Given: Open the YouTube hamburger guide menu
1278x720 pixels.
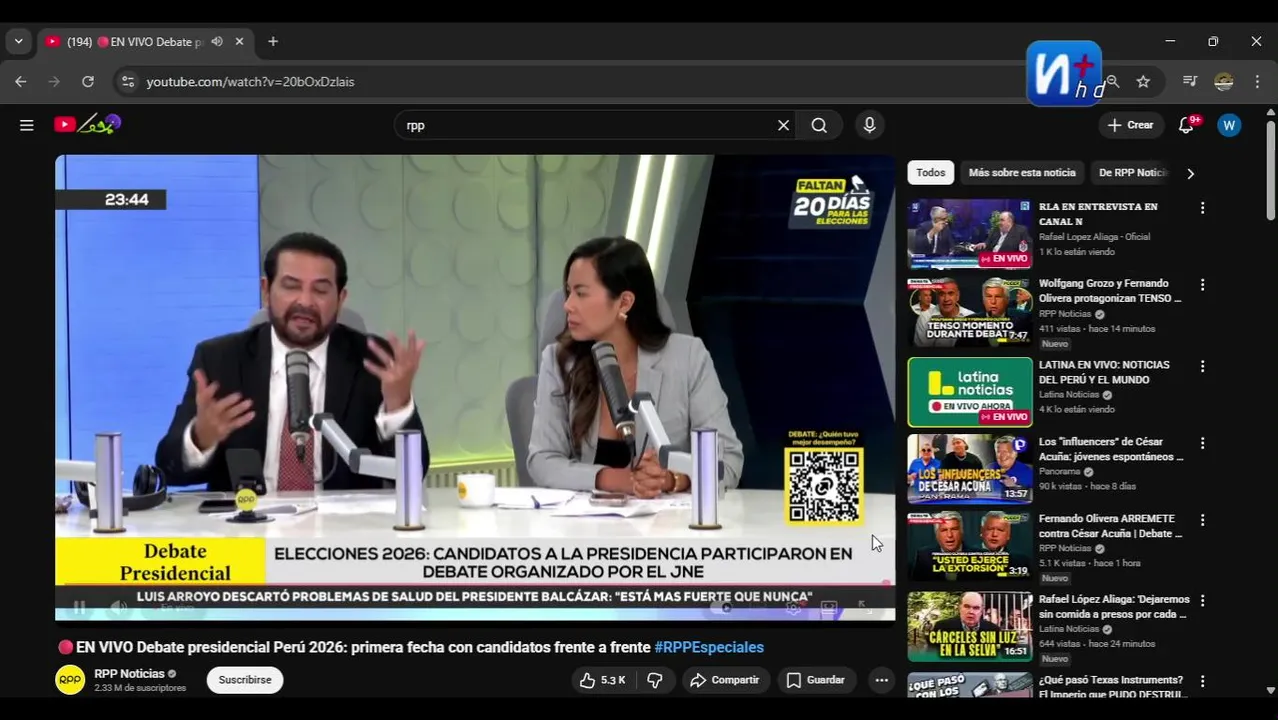Looking at the screenshot, I should click(27, 125).
